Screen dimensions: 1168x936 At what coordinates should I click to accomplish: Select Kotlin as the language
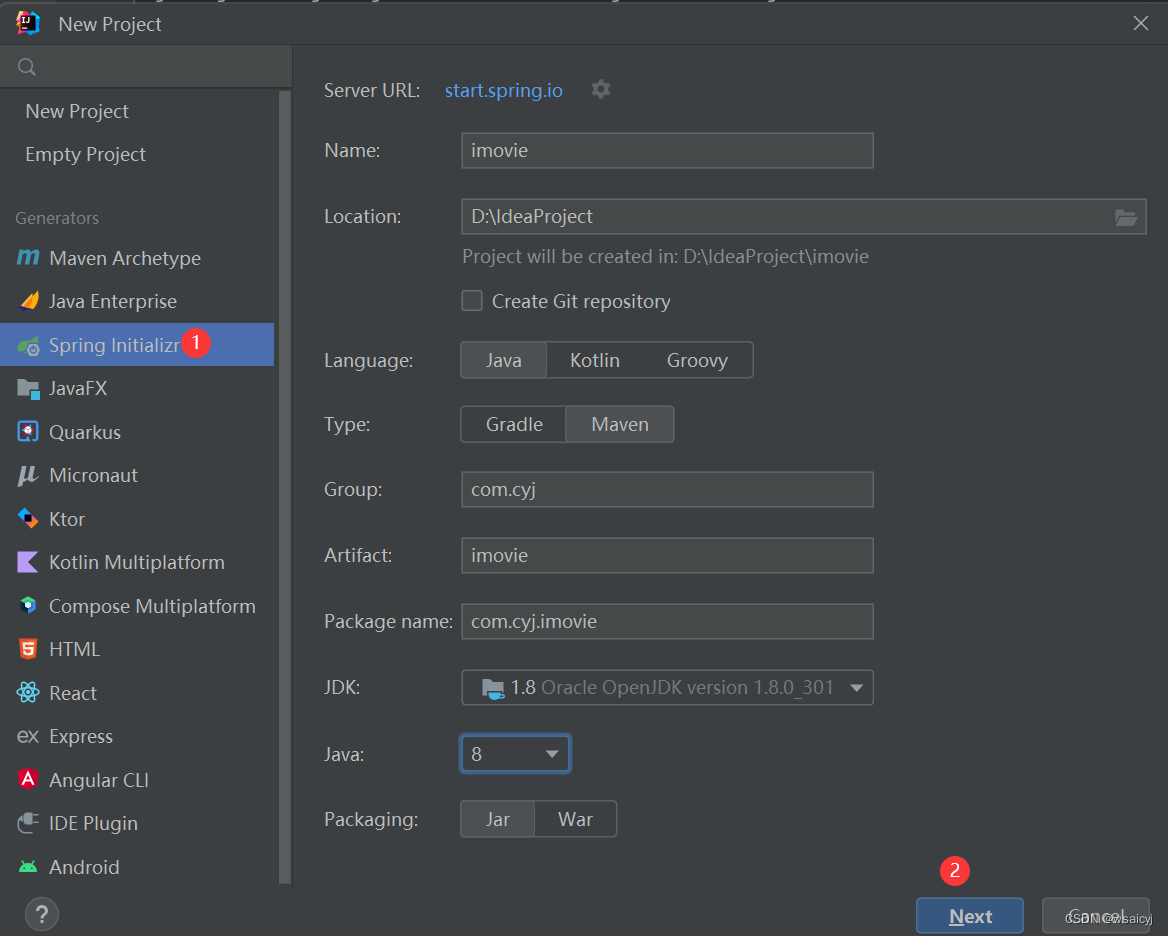[x=595, y=360]
